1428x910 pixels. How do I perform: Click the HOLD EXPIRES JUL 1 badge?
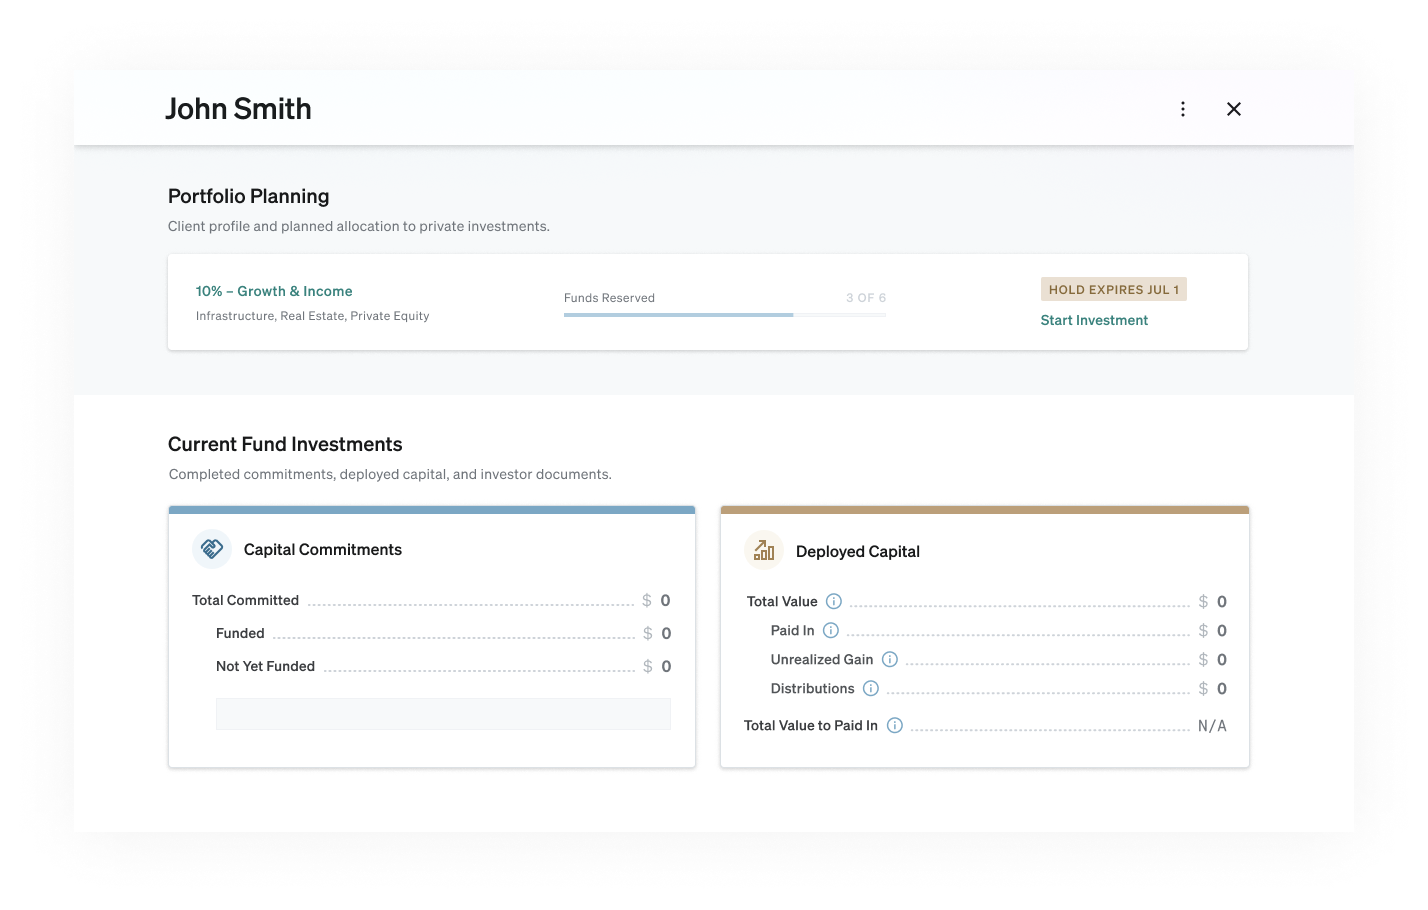click(x=1114, y=289)
